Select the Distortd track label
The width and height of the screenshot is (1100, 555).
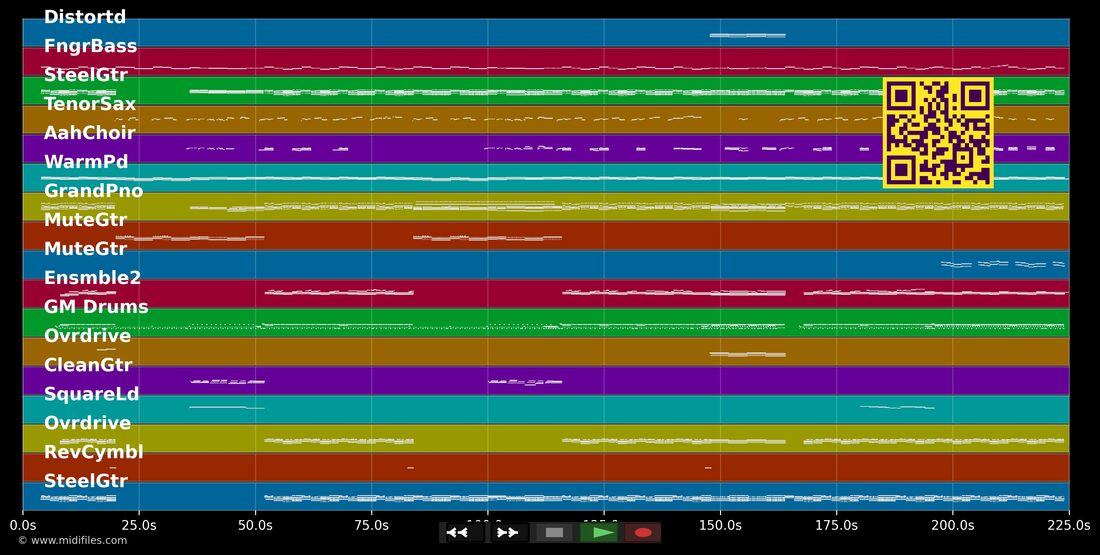[85, 17]
